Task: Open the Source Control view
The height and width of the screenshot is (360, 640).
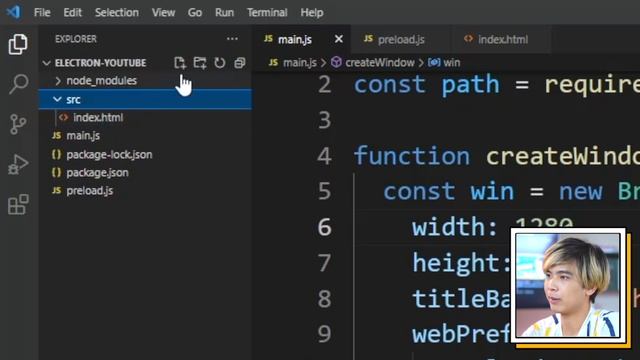Action: pos(18,124)
